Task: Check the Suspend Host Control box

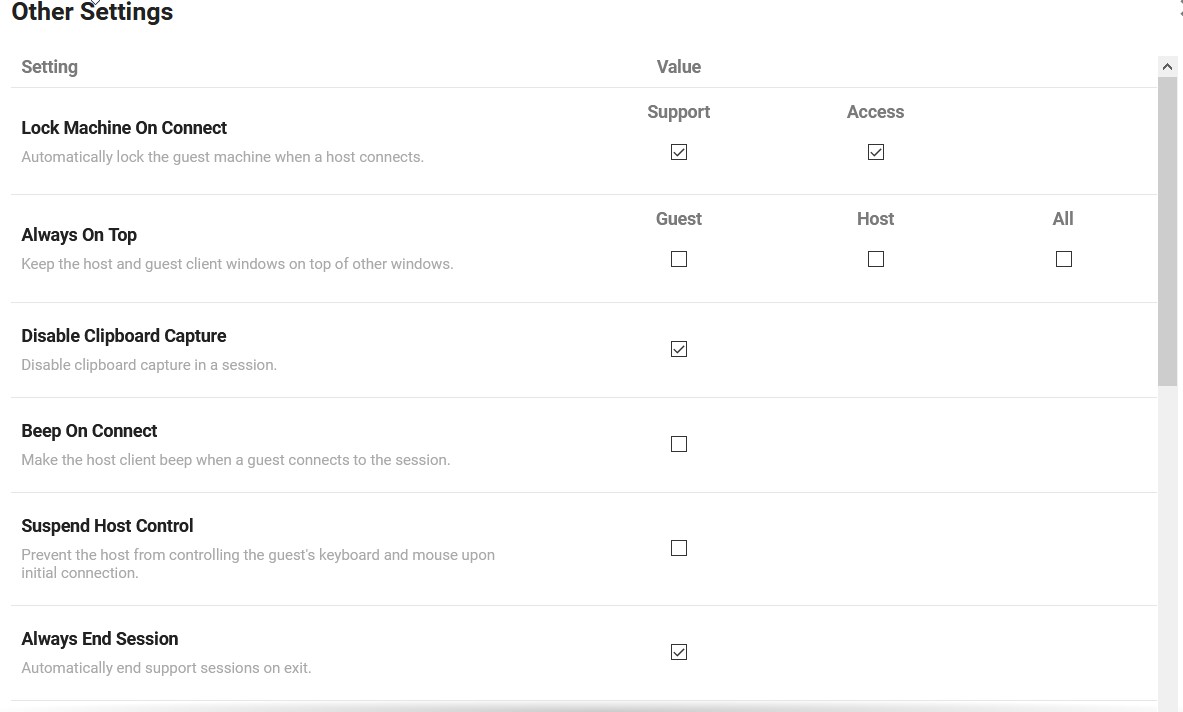Action: (x=679, y=548)
